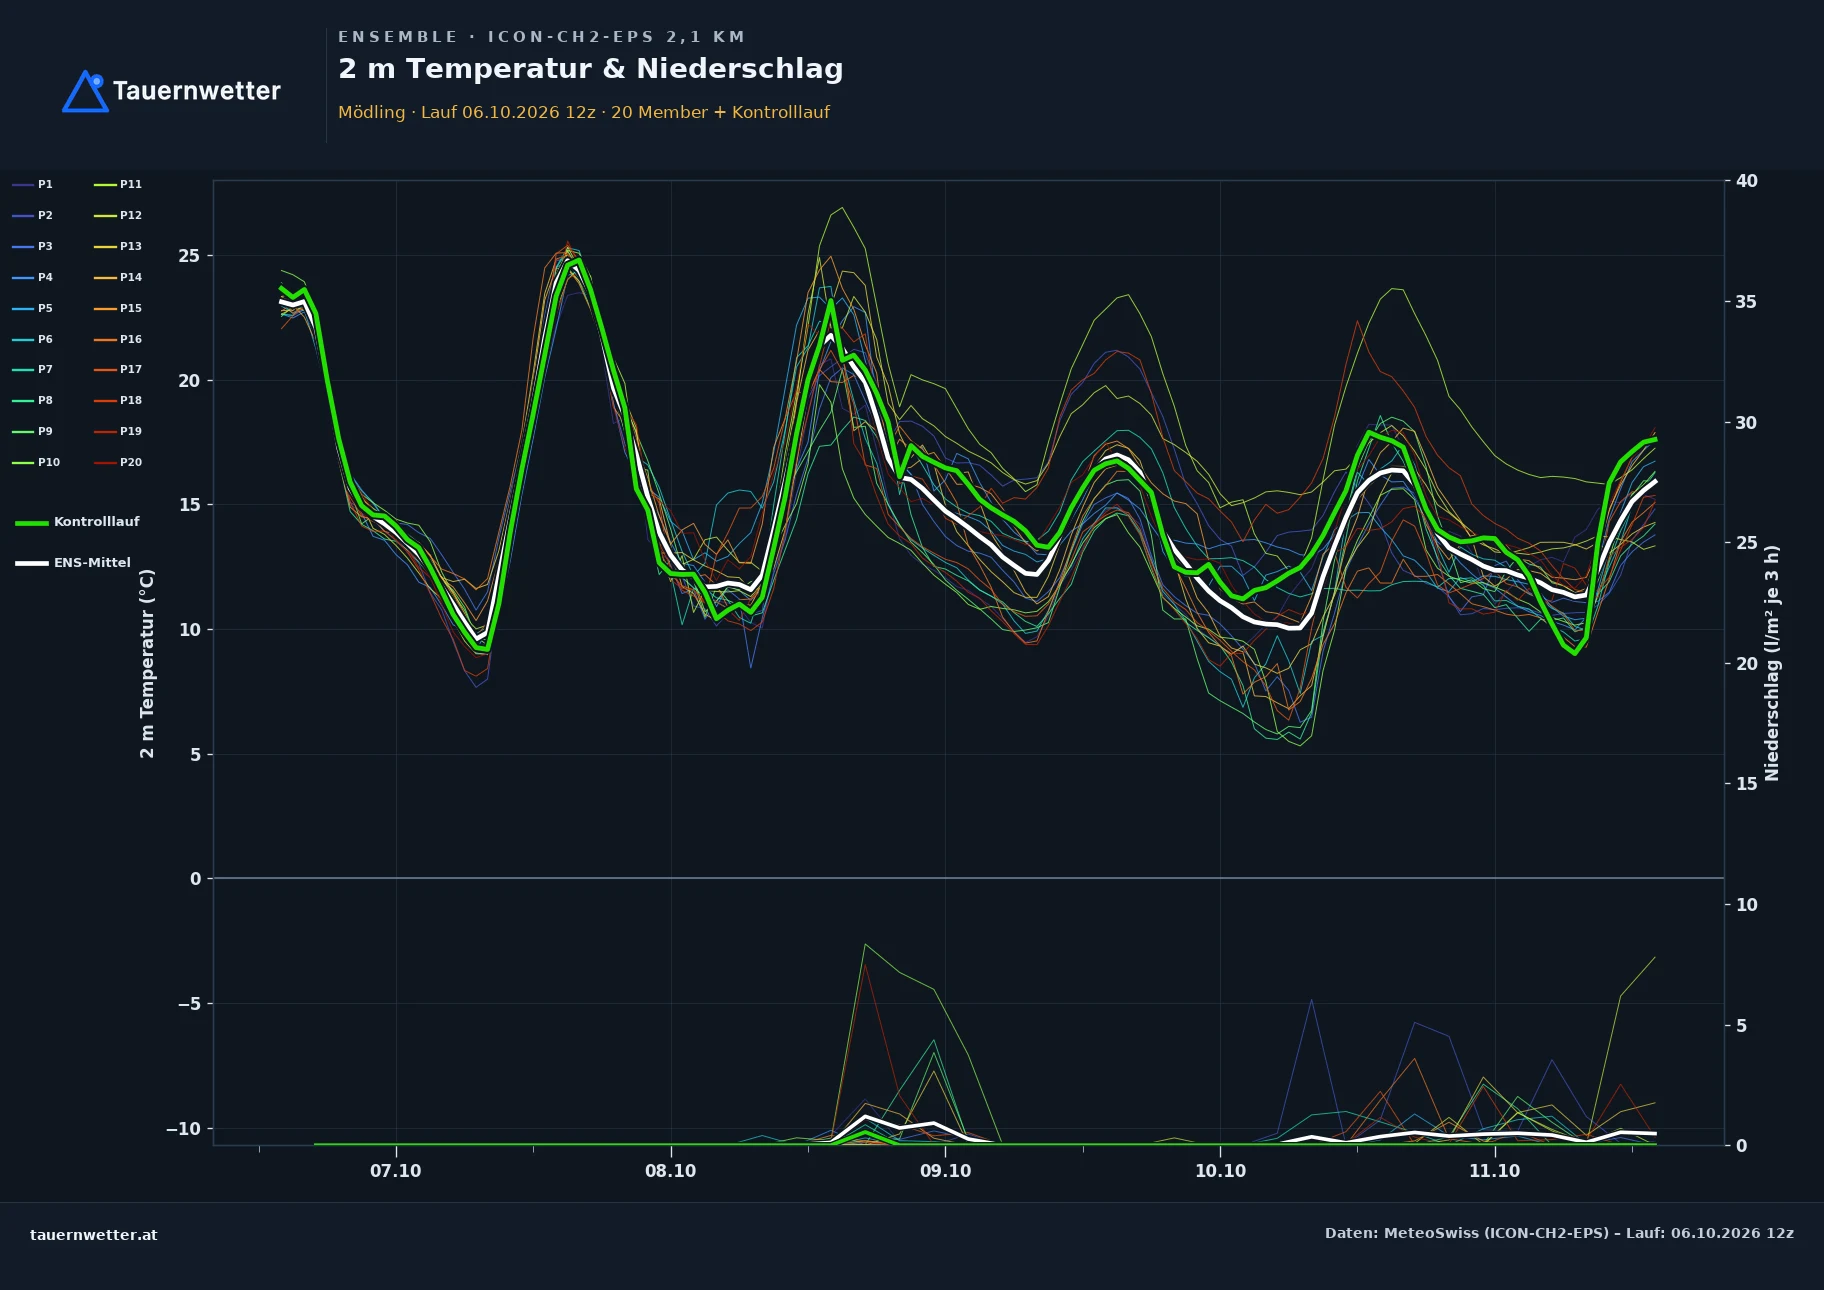Select legend entry P9
This screenshot has height=1290, width=1824.
click(33, 431)
